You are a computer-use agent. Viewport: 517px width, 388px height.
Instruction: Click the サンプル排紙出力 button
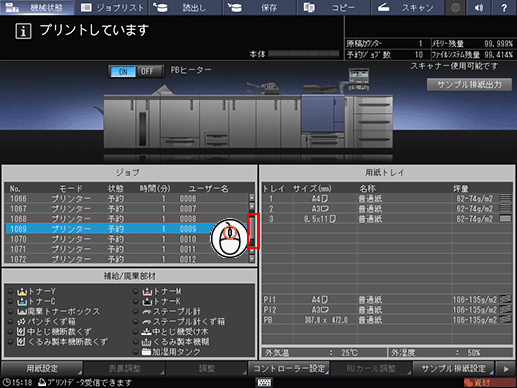point(469,85)
